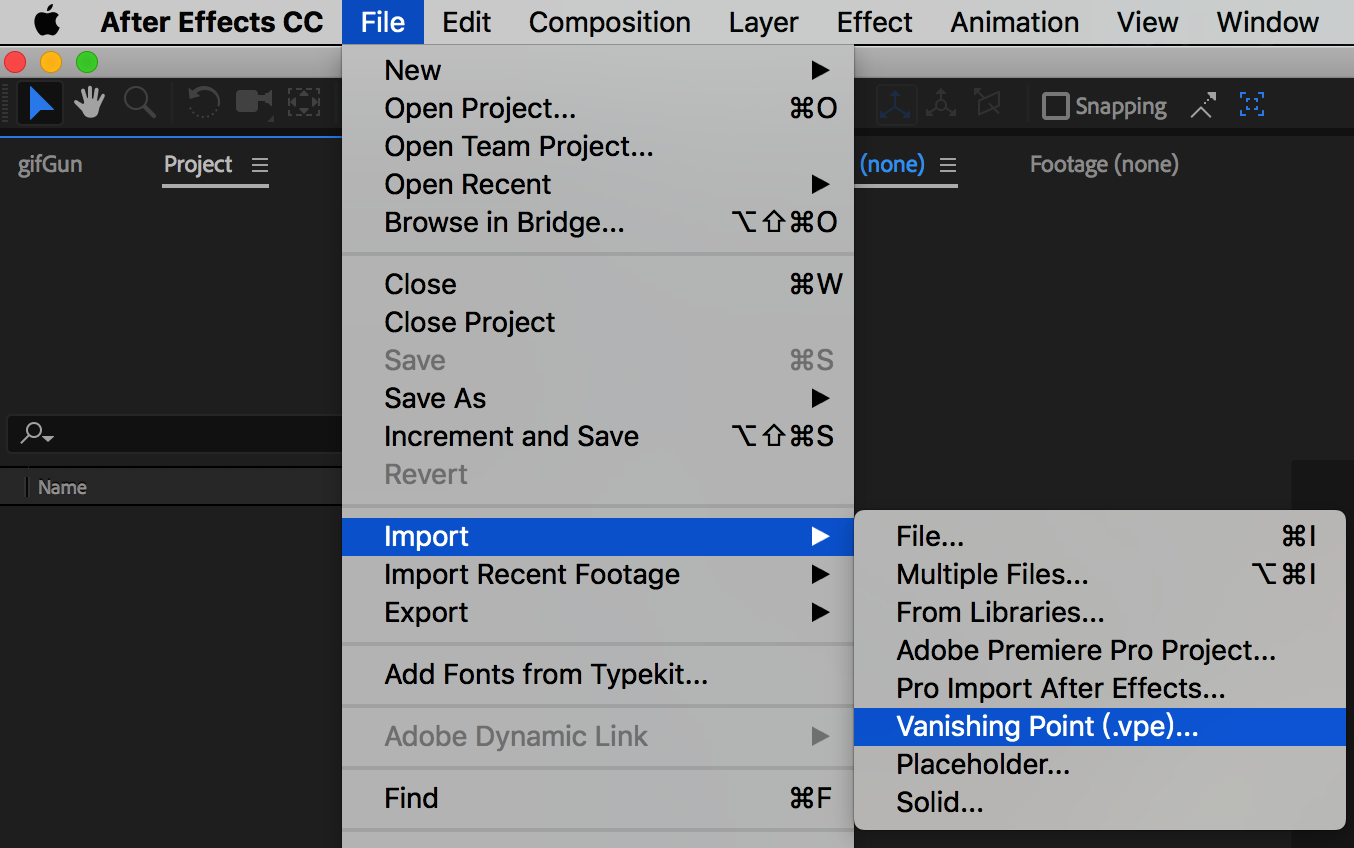The width and height of the screenshot is (1354, 848).
Task: Focus the Project panel search field
Action: [175, 433]
